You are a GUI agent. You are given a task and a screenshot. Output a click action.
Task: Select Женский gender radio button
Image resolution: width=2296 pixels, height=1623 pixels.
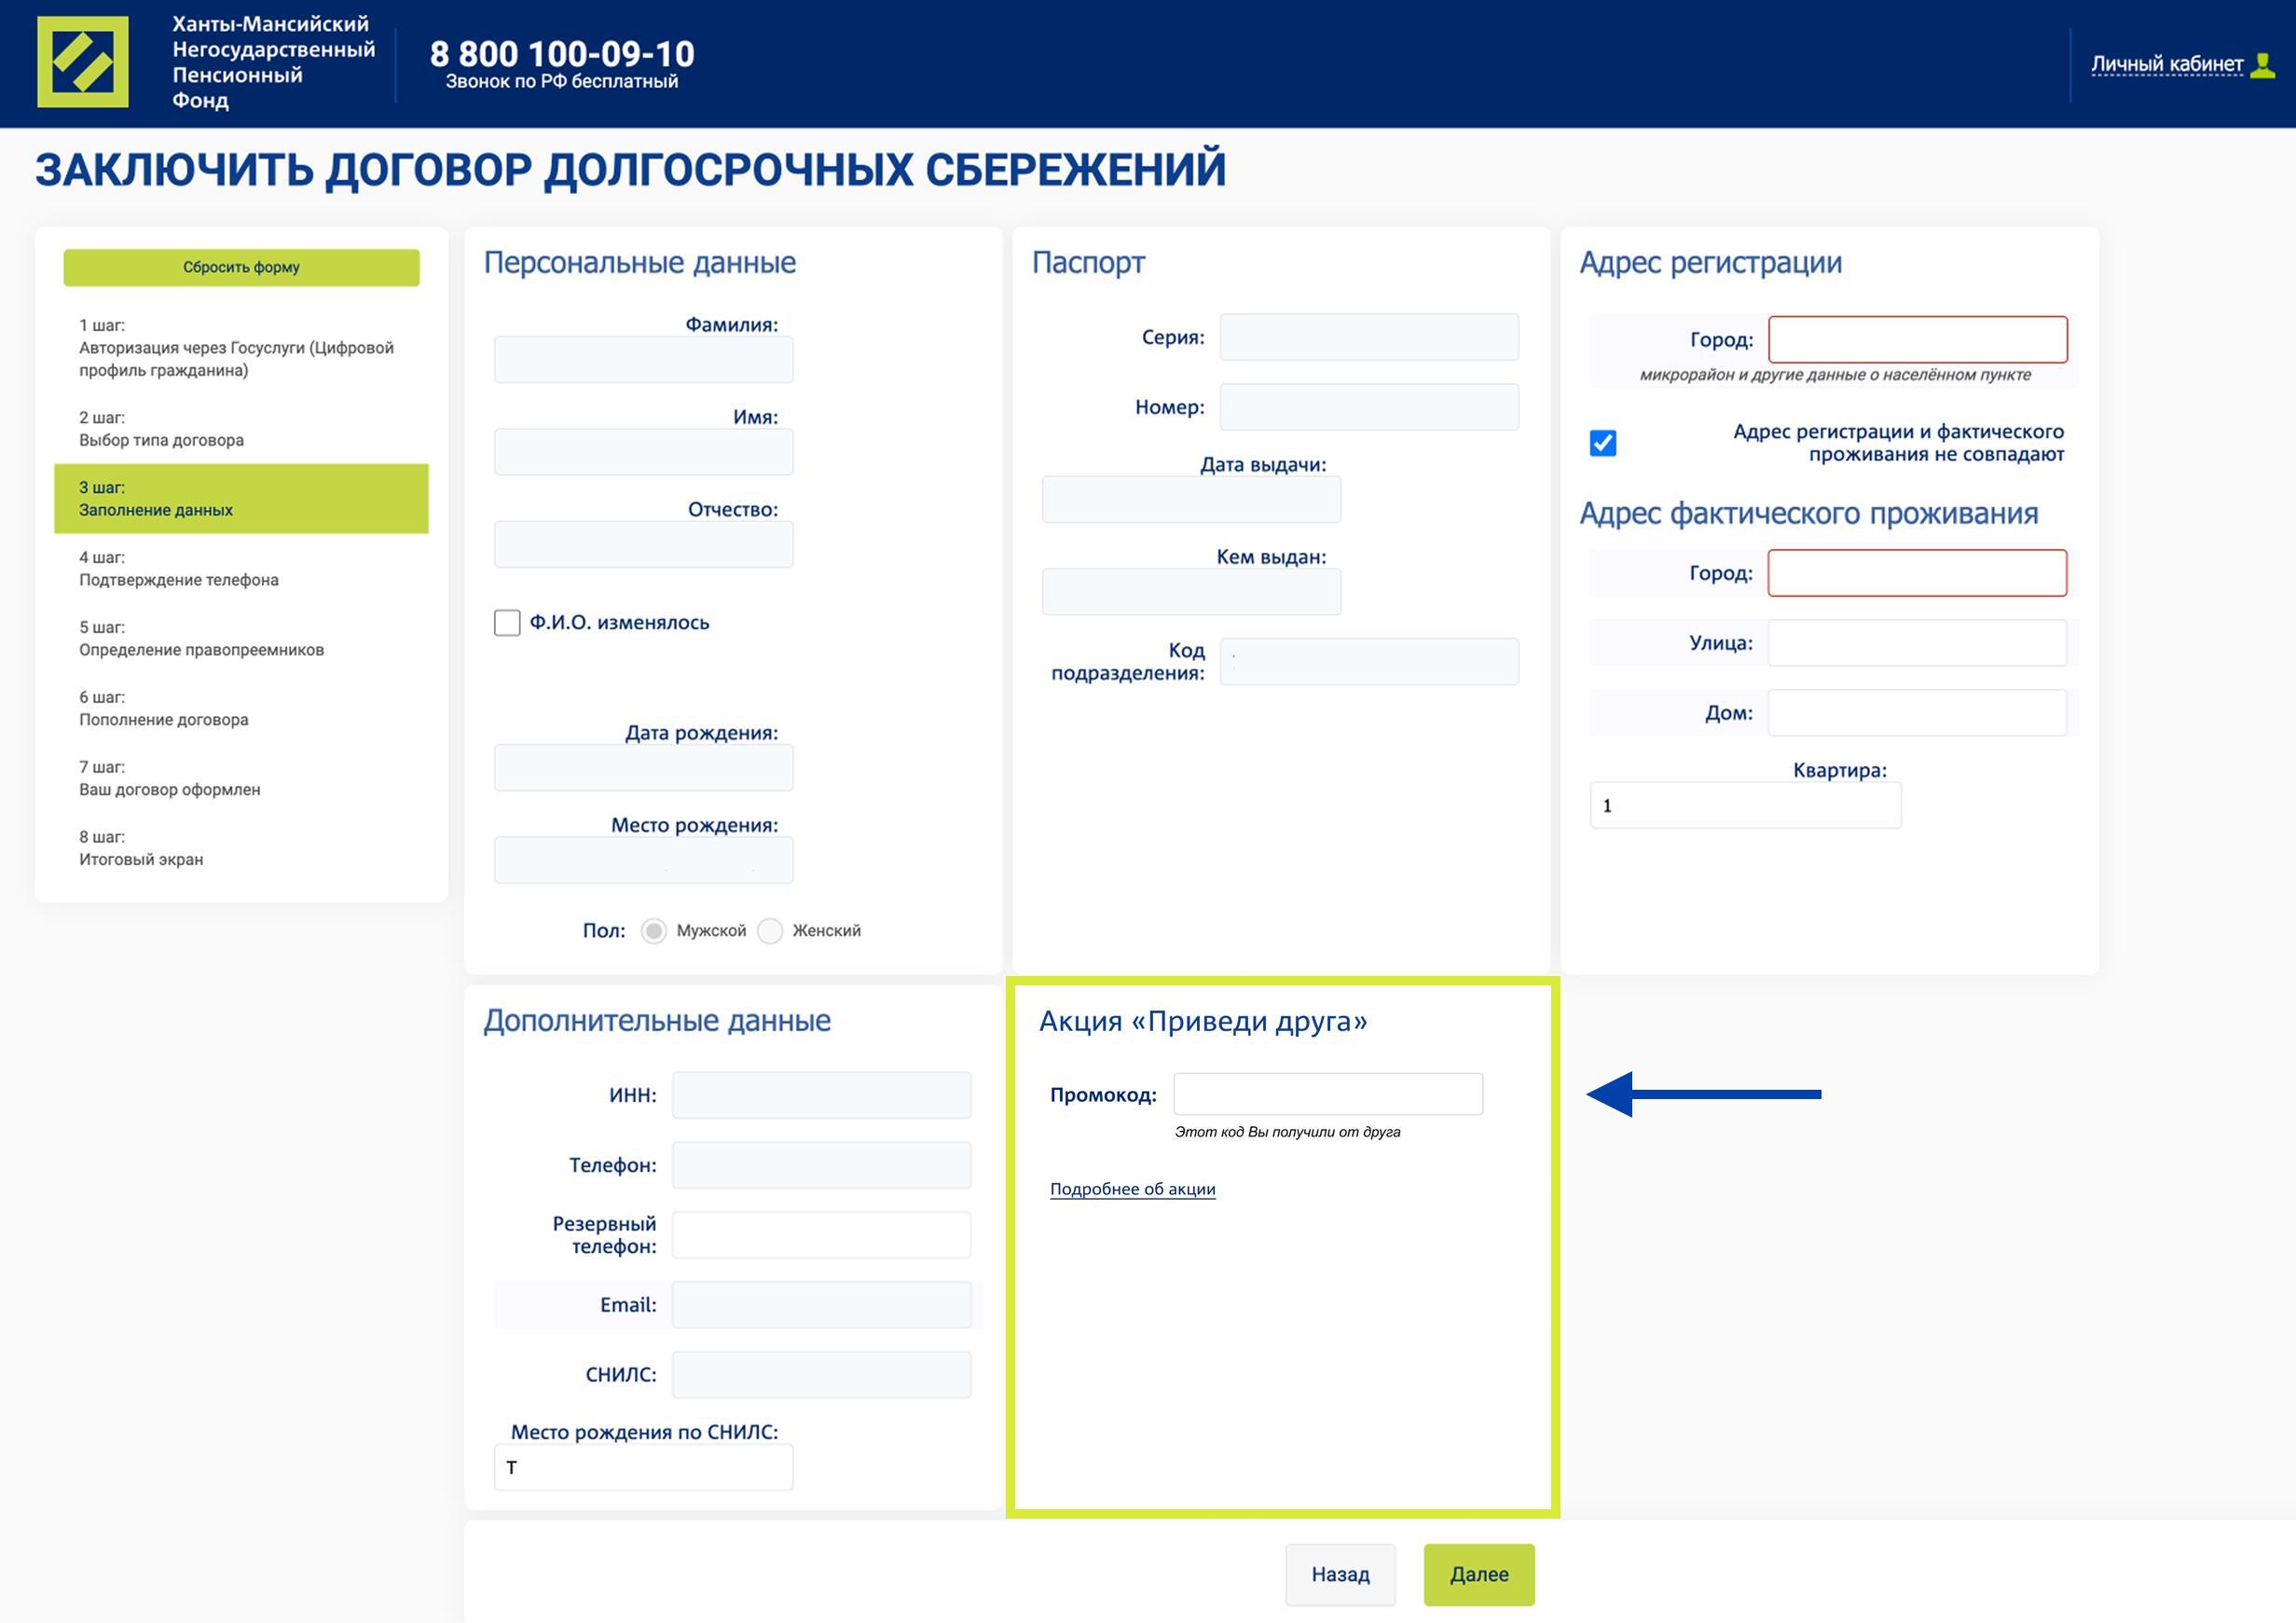(770, 931)
